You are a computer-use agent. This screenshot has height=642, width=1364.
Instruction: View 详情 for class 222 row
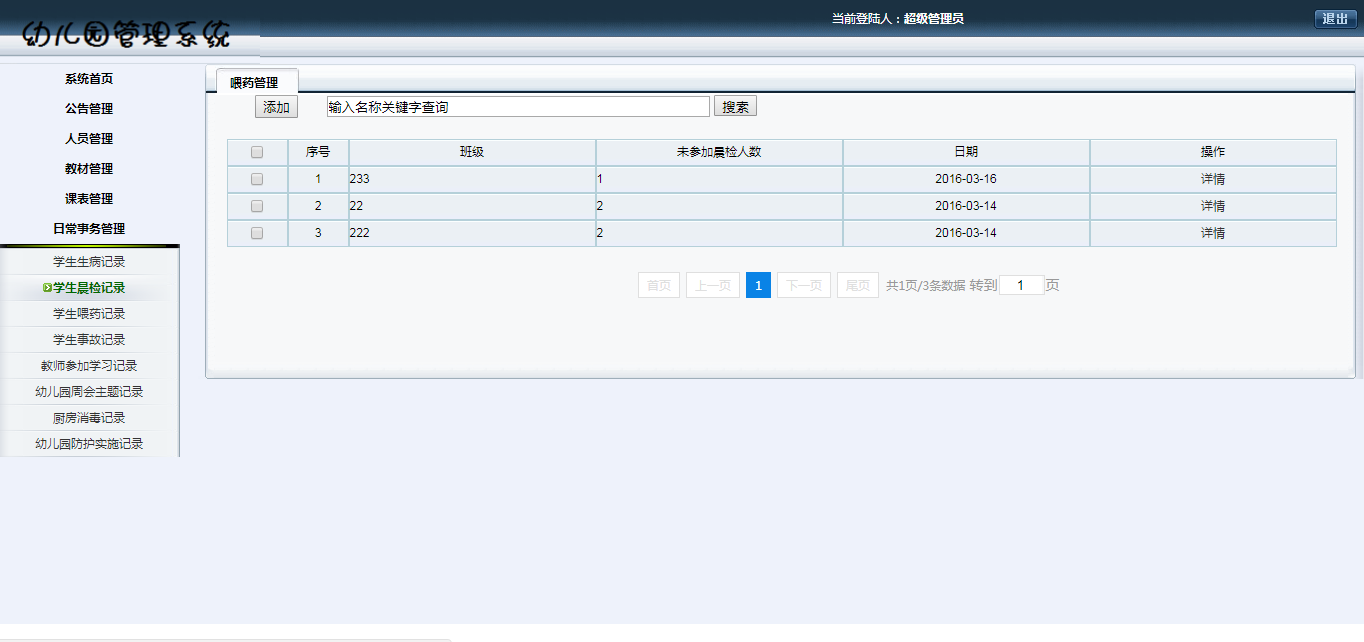1213,233
